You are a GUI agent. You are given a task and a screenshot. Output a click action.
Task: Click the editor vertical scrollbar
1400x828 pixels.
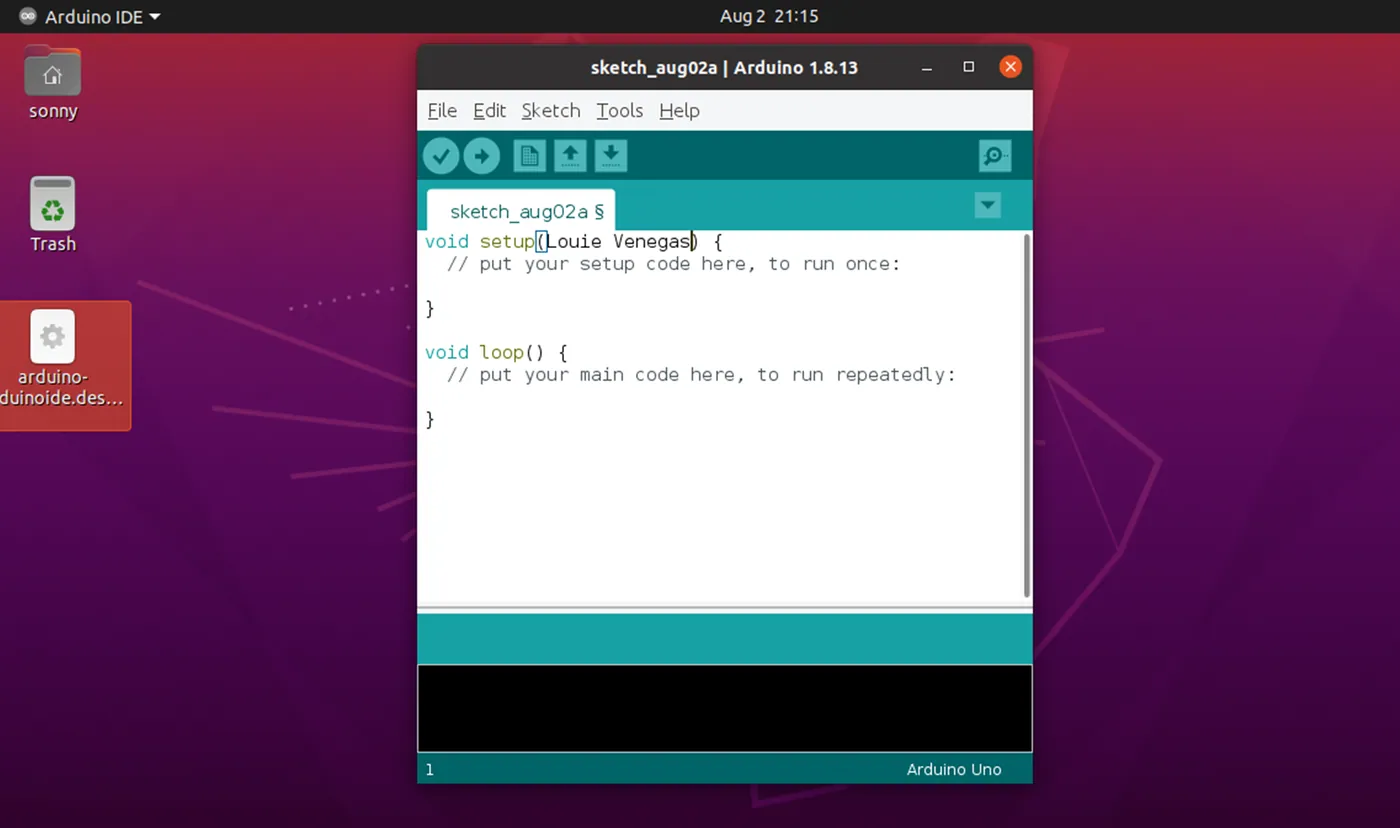(x=1027, y=415)
